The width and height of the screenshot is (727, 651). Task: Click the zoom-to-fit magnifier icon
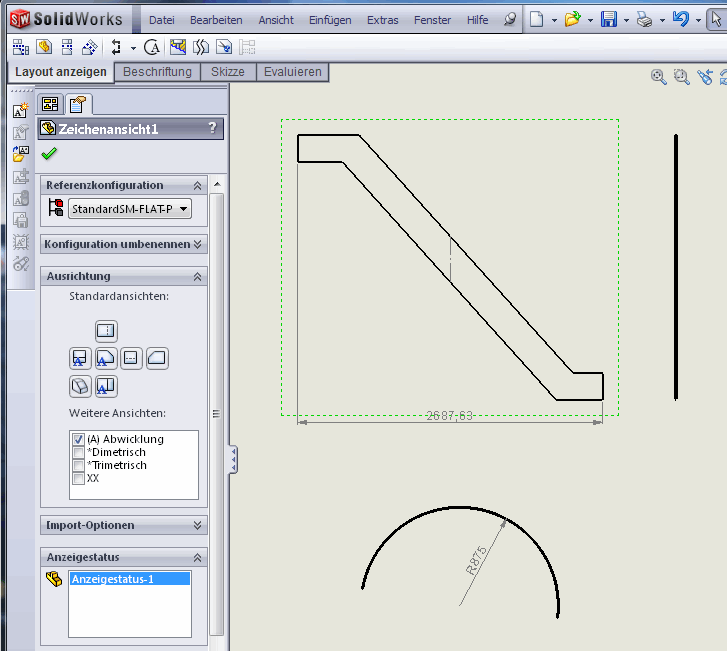point(659,77)
